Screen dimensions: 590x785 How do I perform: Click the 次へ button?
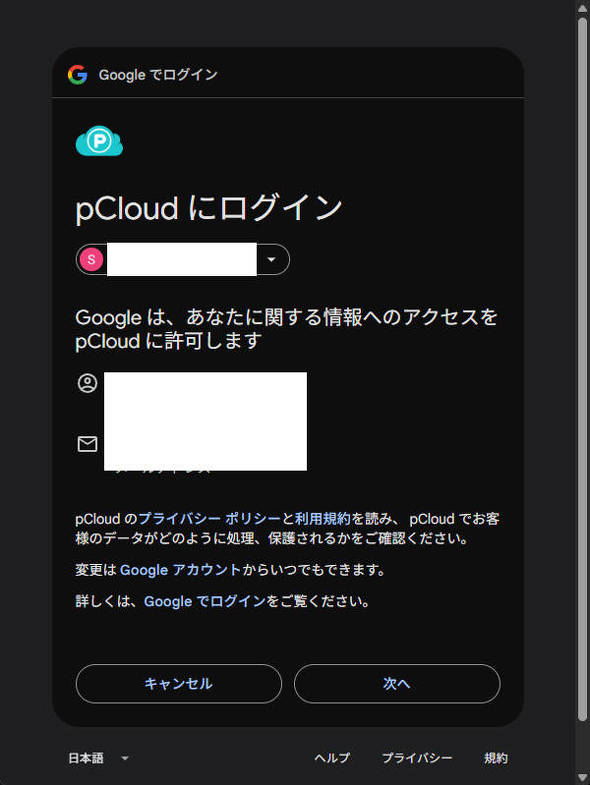[x=397, y=683]
